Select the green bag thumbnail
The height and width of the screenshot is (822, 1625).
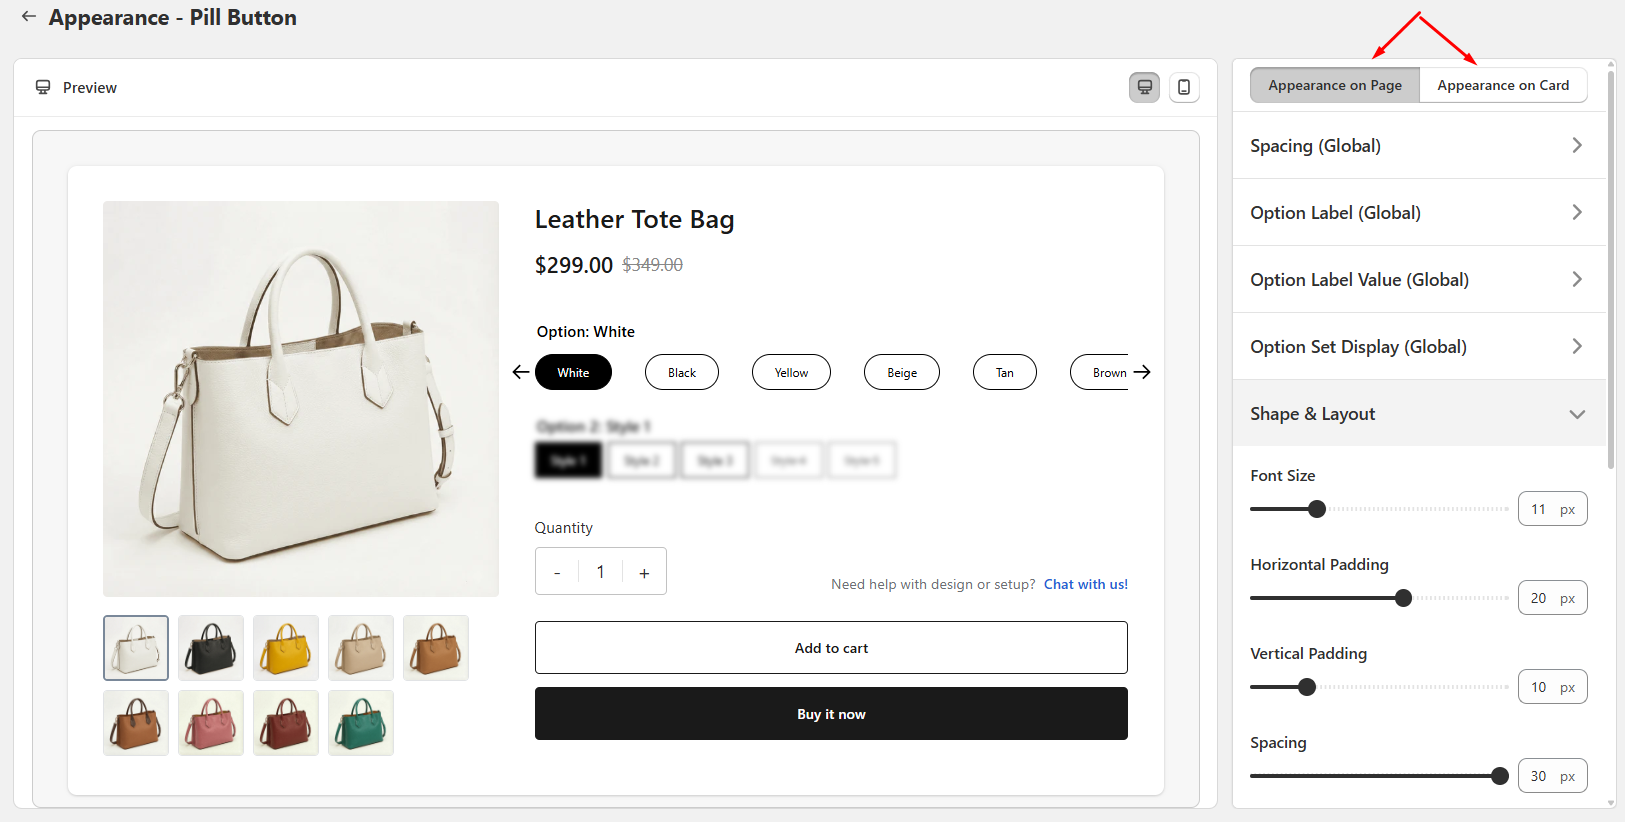coord(361,723)
